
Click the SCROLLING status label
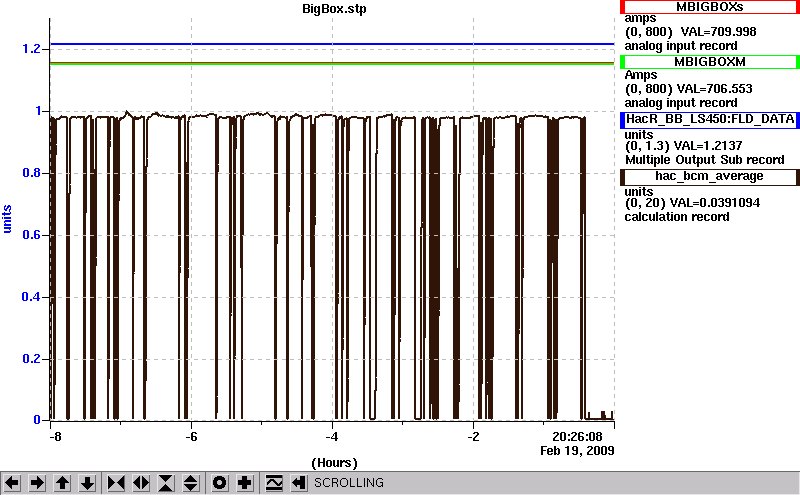(x=349, y=483)
